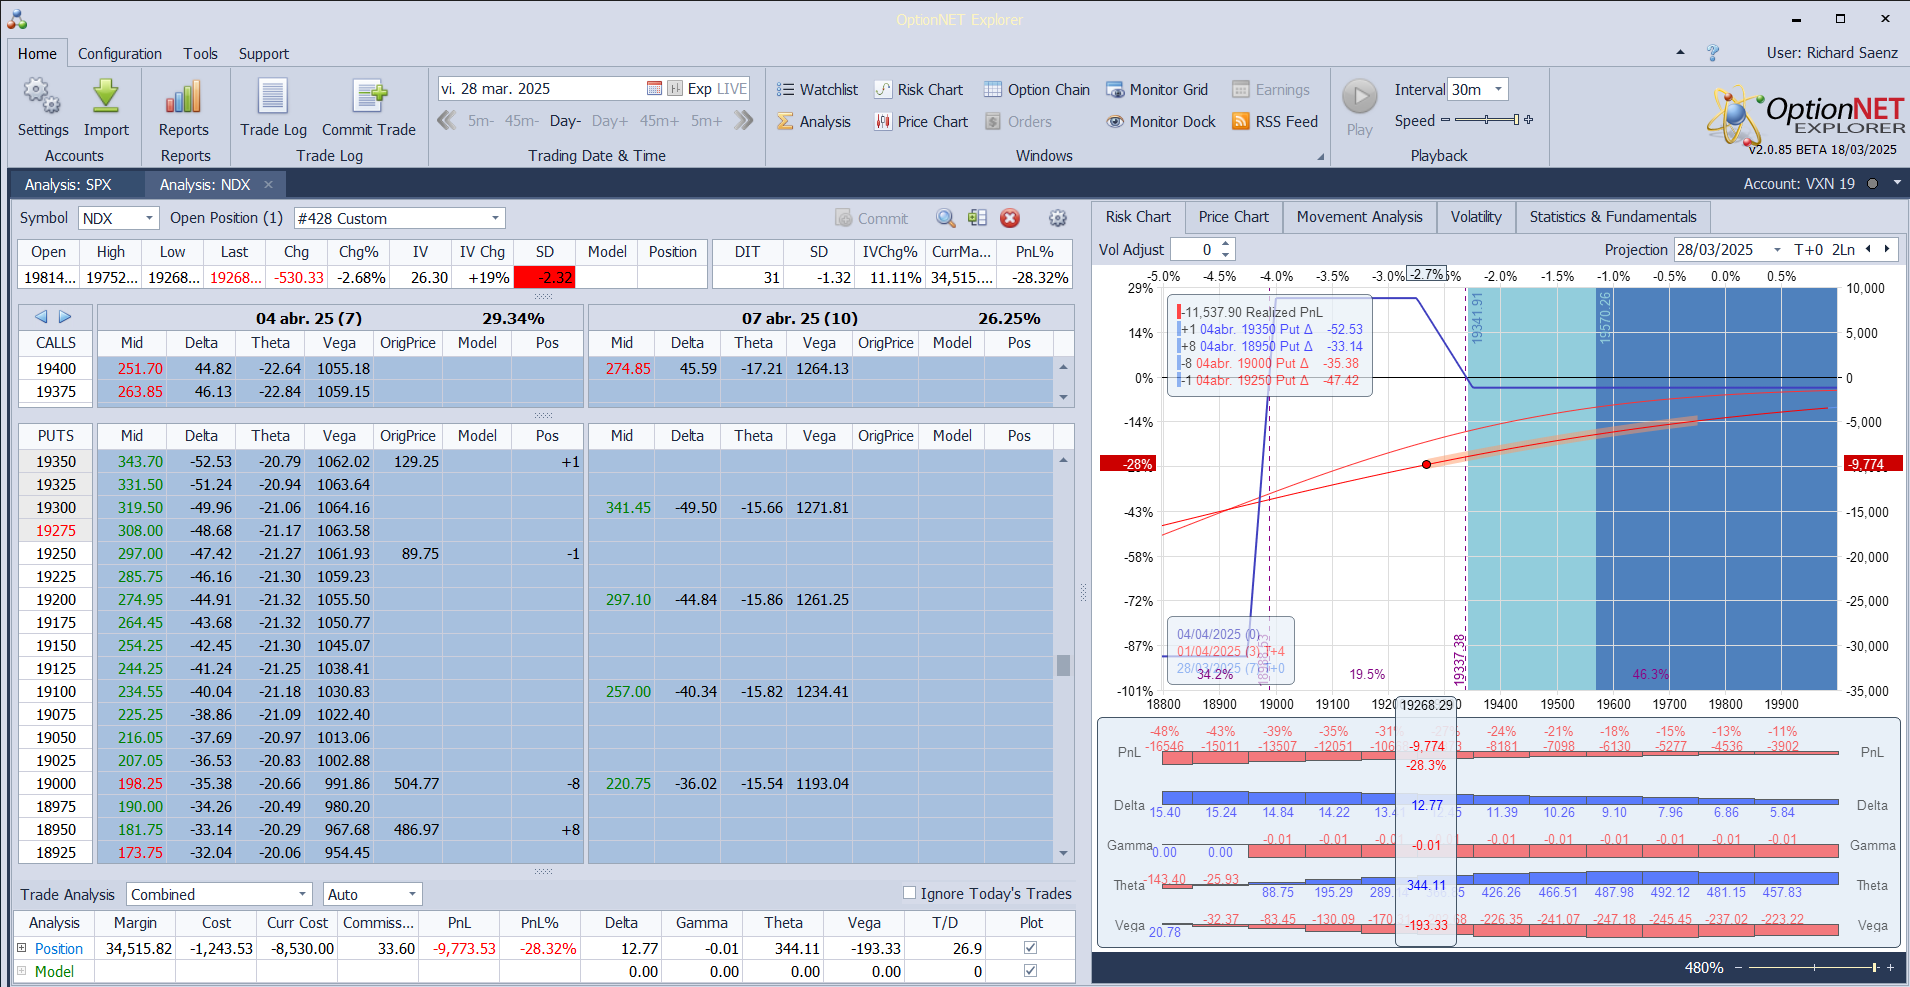Switch to Movement Analysis tab
1910x987 pixels.
click(1359, 217)
